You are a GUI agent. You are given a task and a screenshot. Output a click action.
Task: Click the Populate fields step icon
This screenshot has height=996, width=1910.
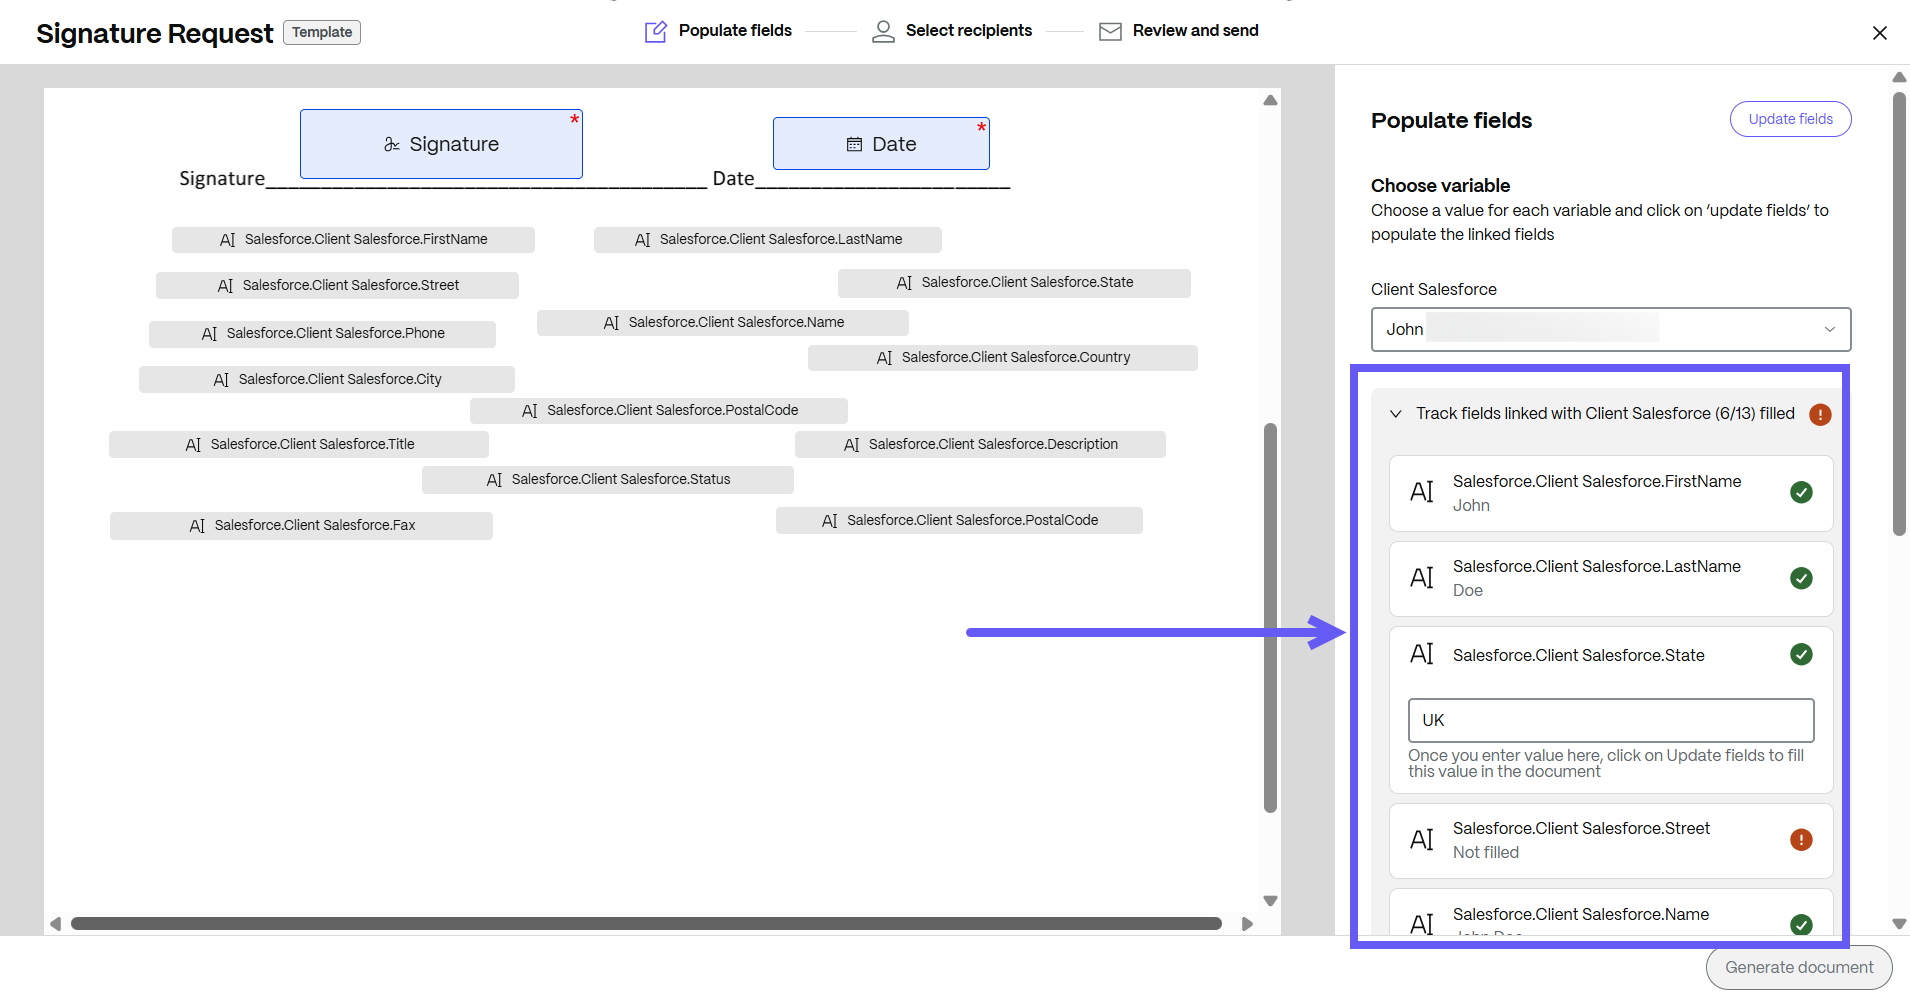pyautogui.click(x=656, y=32)
